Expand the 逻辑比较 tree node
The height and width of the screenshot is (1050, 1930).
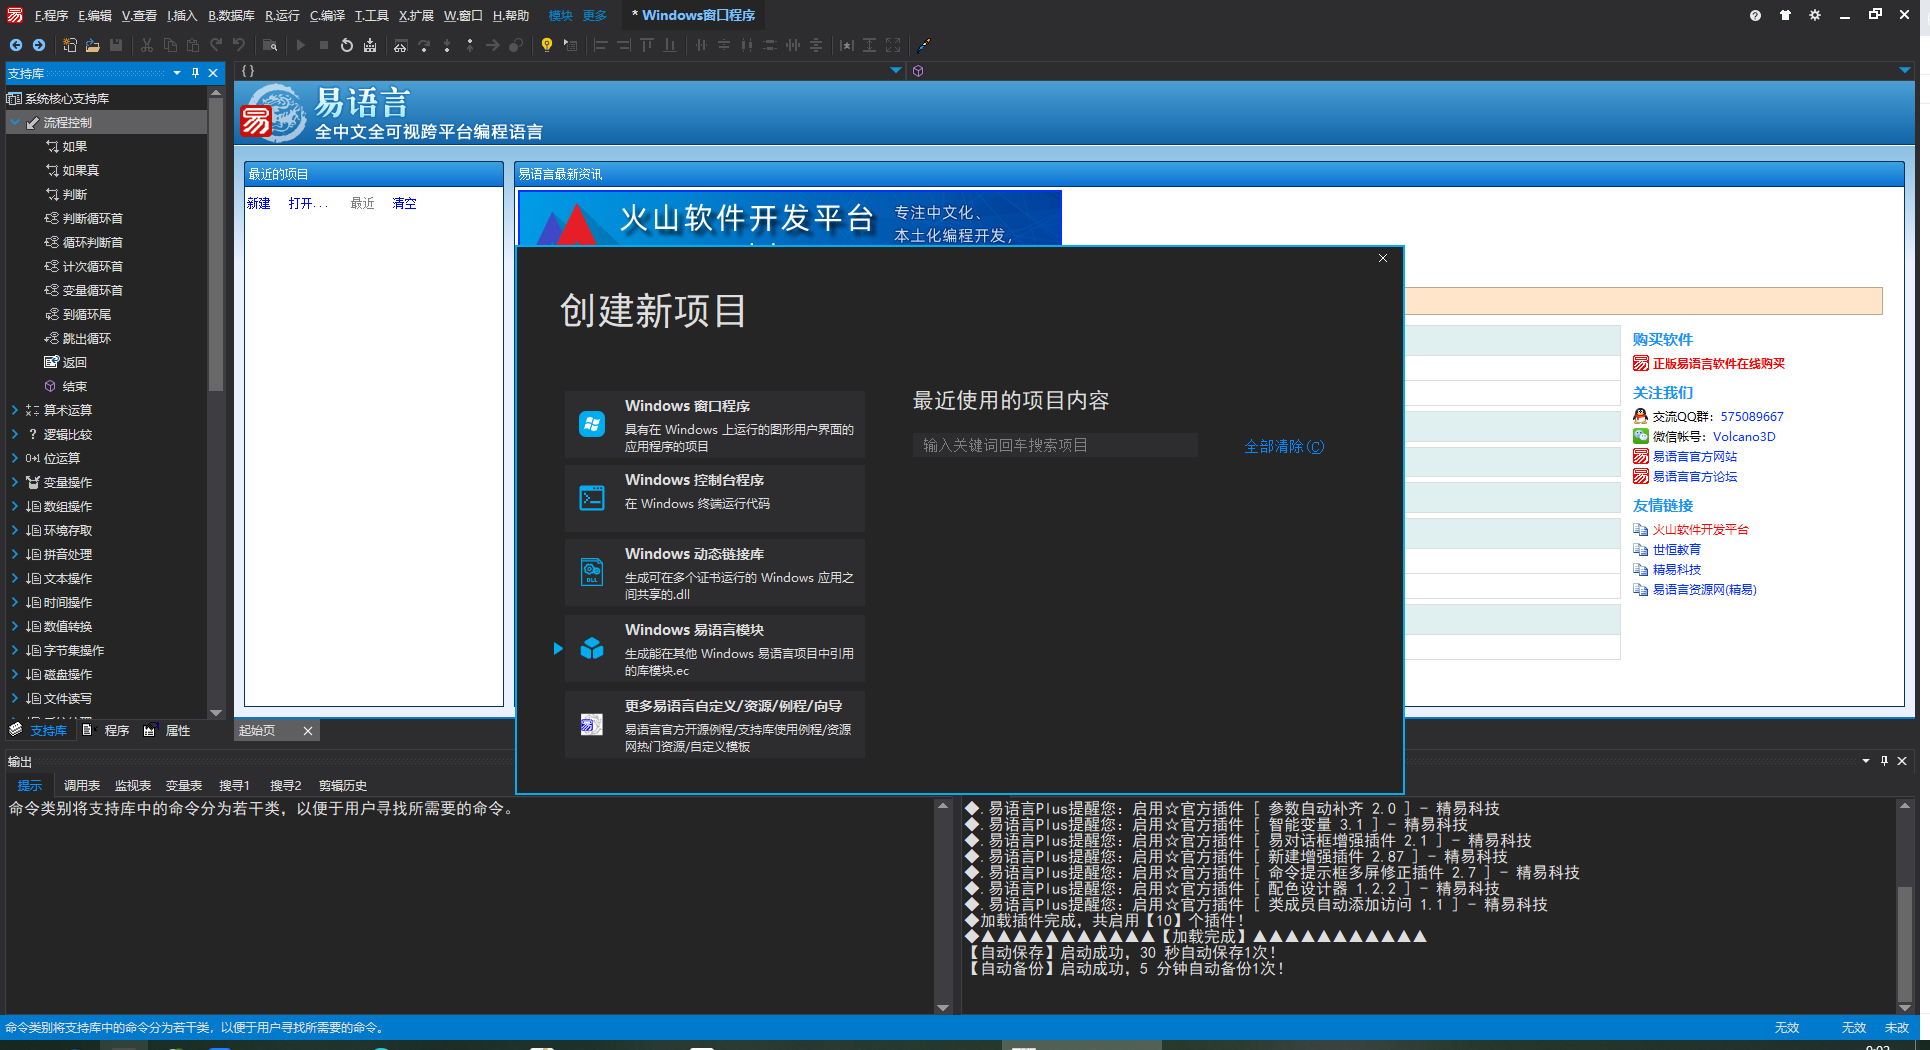pyautogui.click(x=15, y=434)
